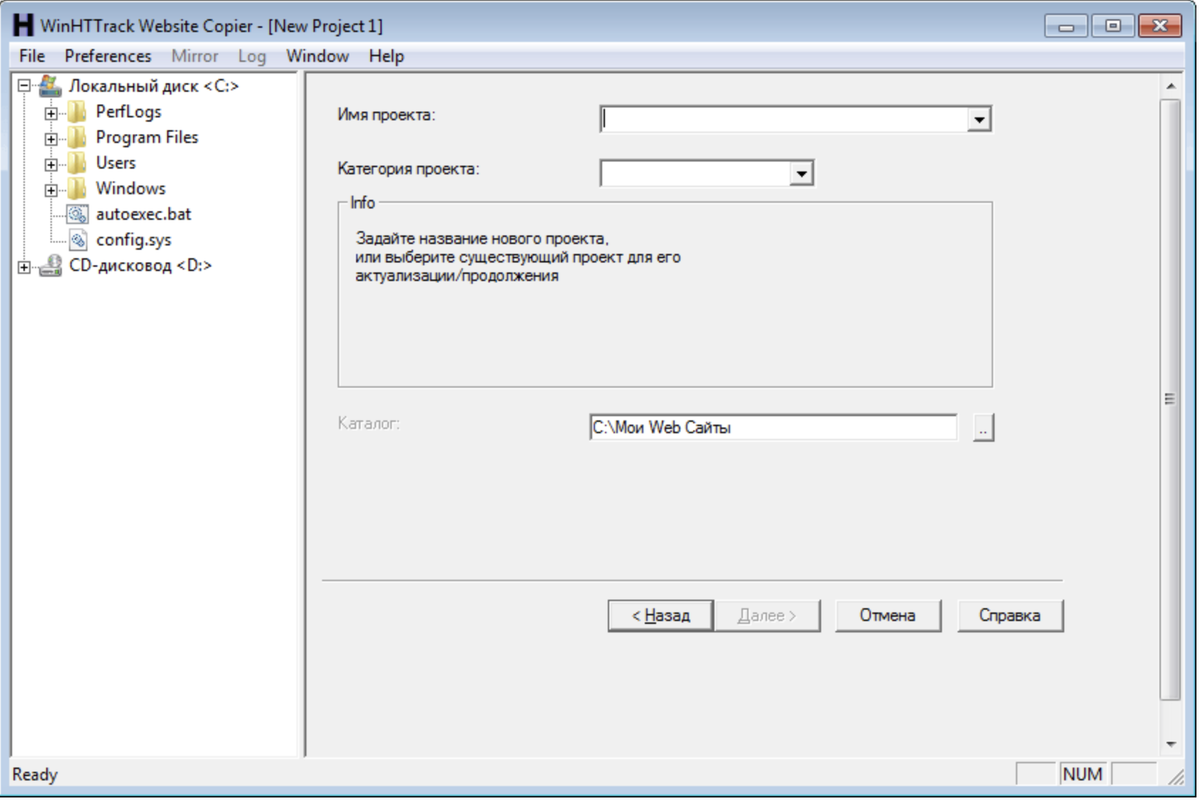Select the autoexec.bat file icon
Image resolution: width=1200 pixels, height=801 pixels.
coord(77,214)
